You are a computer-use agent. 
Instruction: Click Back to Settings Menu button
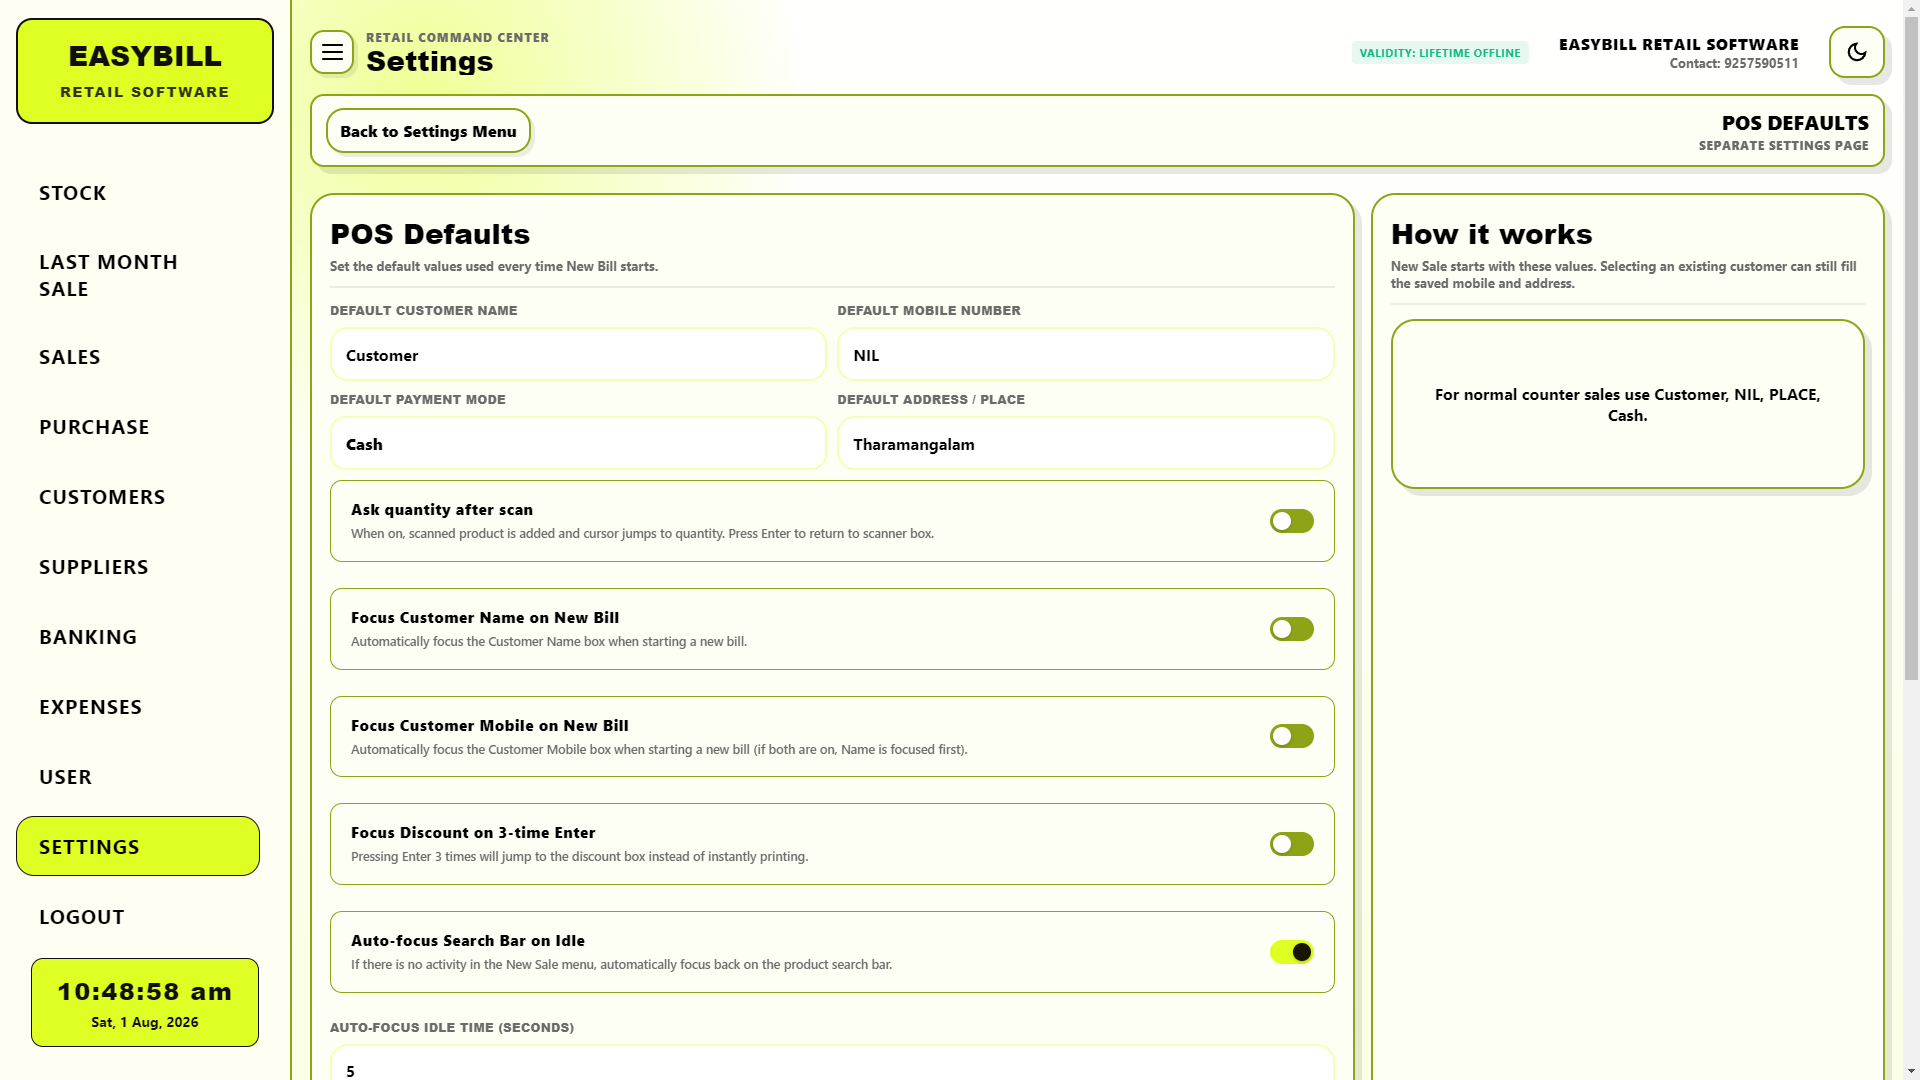pos(428,131)
